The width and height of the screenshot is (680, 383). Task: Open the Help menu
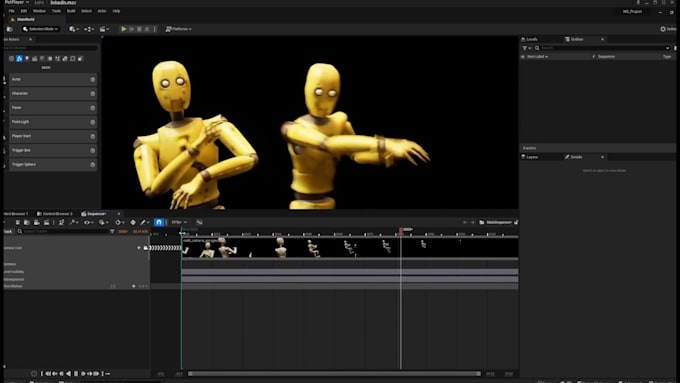click(116, 11)
